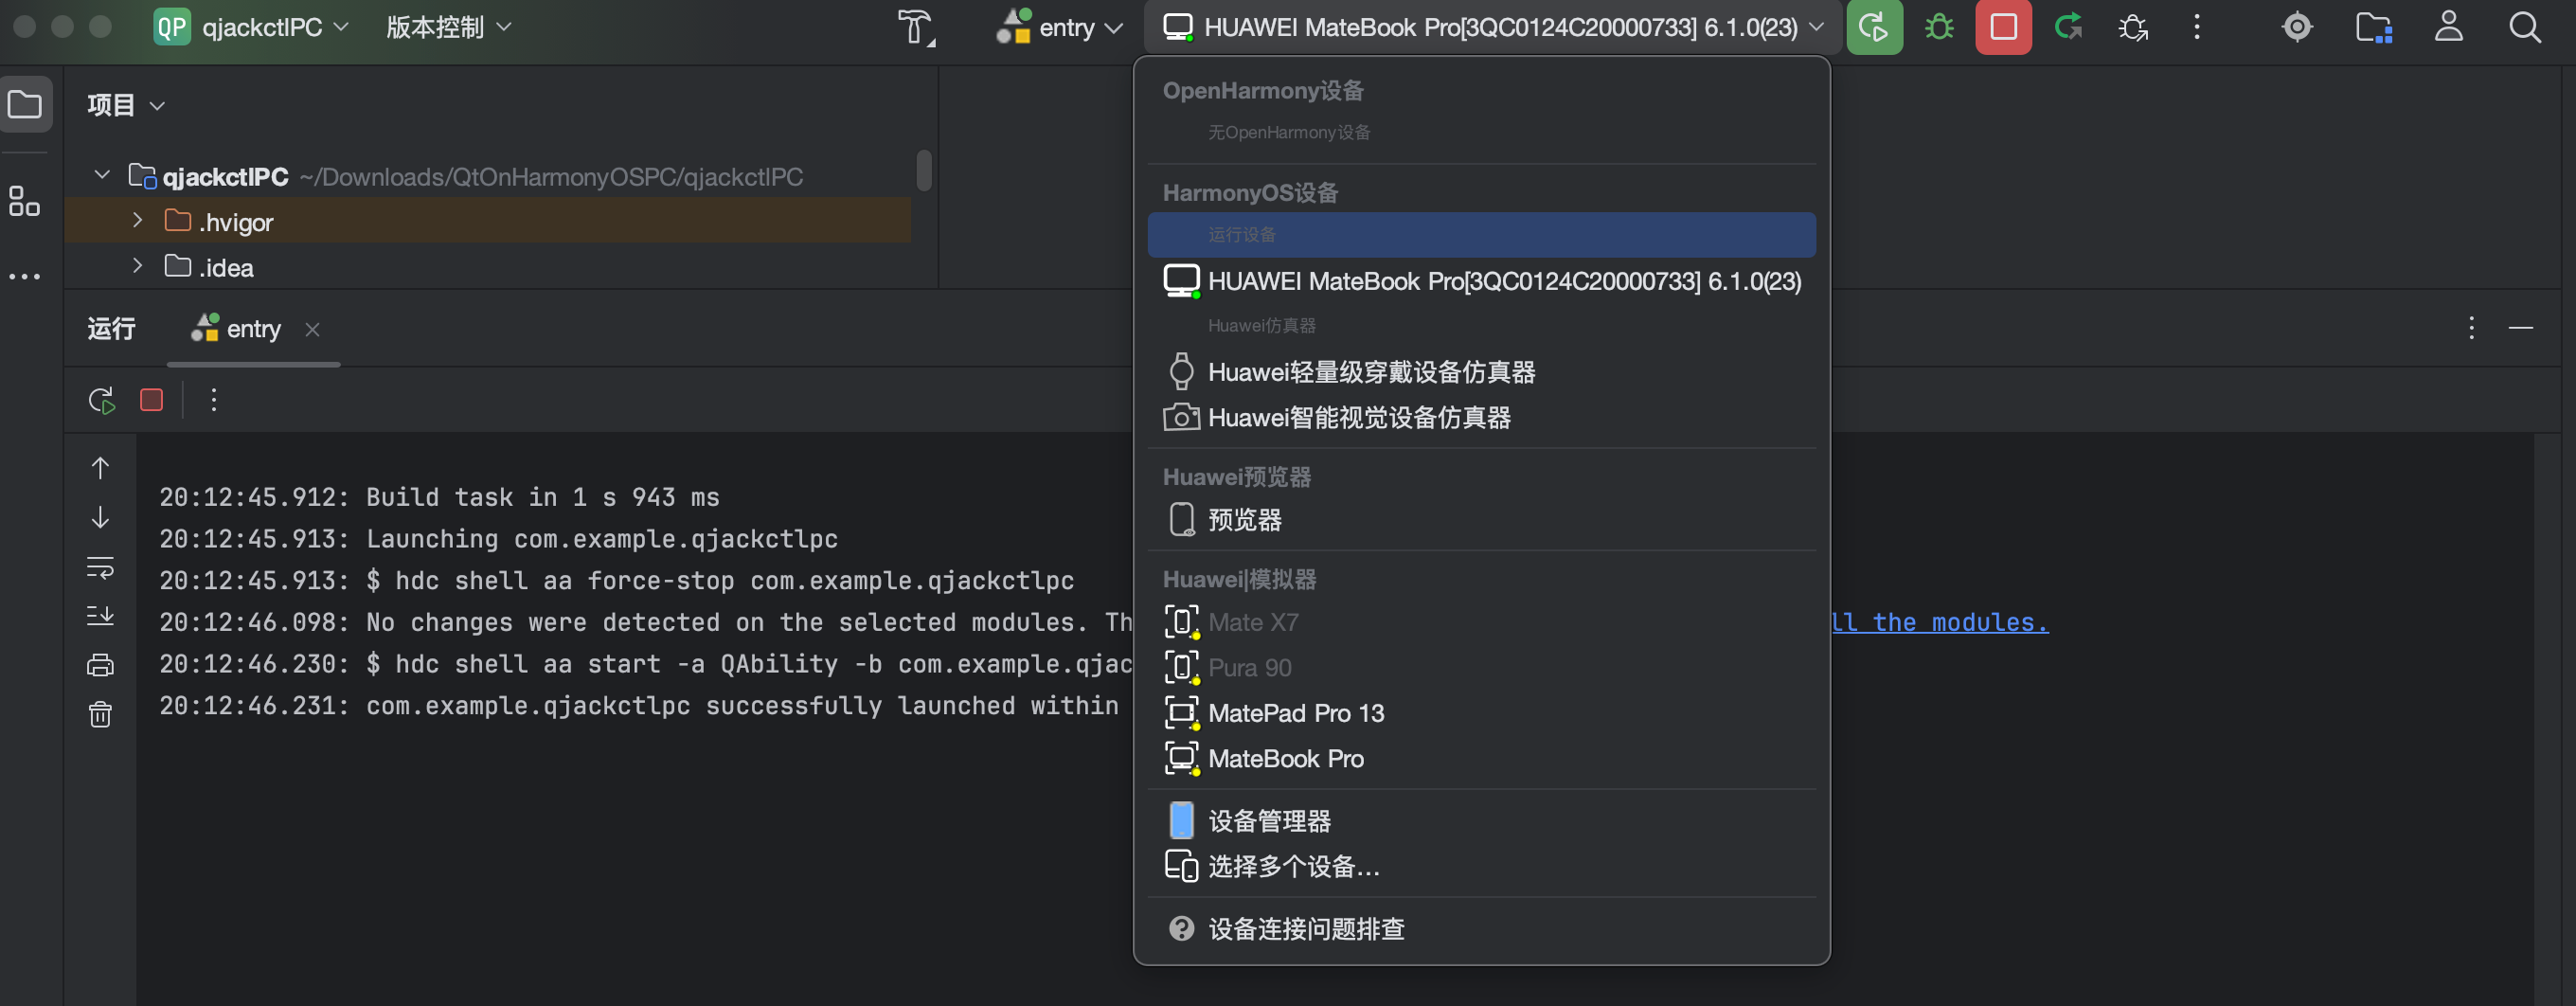2576x1006 pixels.
Task: Open more options in Run panel toolbar
Action: [x=213, y=400]
